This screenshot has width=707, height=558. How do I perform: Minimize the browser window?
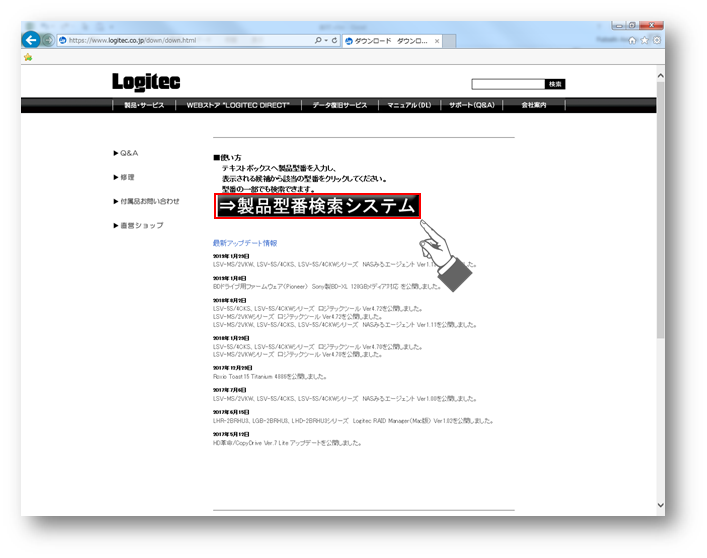coord(619,26)
